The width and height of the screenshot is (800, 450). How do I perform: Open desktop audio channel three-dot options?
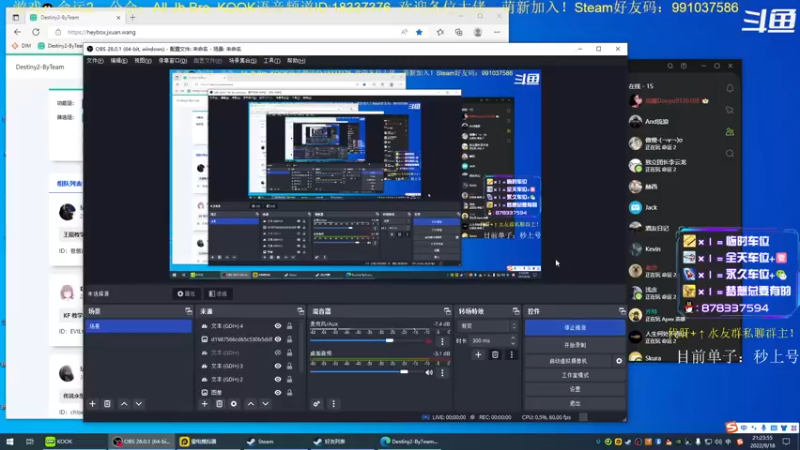click(x=442, y=372)
